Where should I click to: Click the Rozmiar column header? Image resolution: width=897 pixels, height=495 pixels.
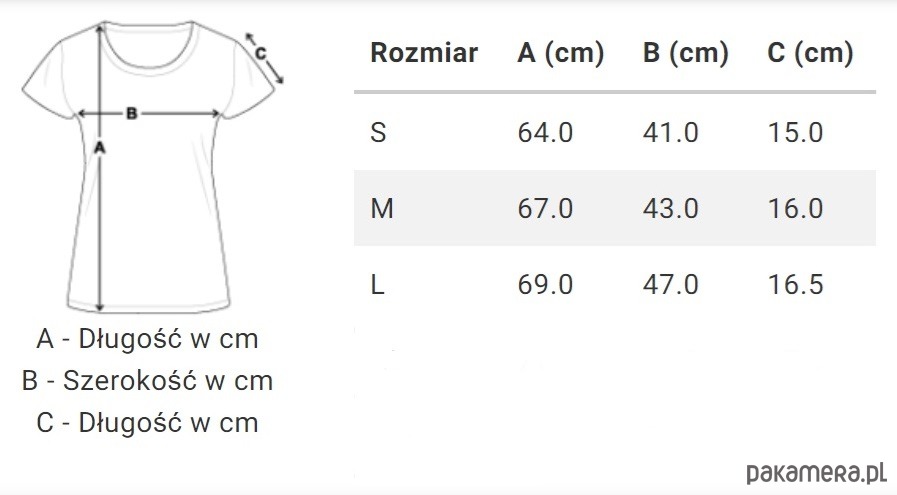(424, 53)
